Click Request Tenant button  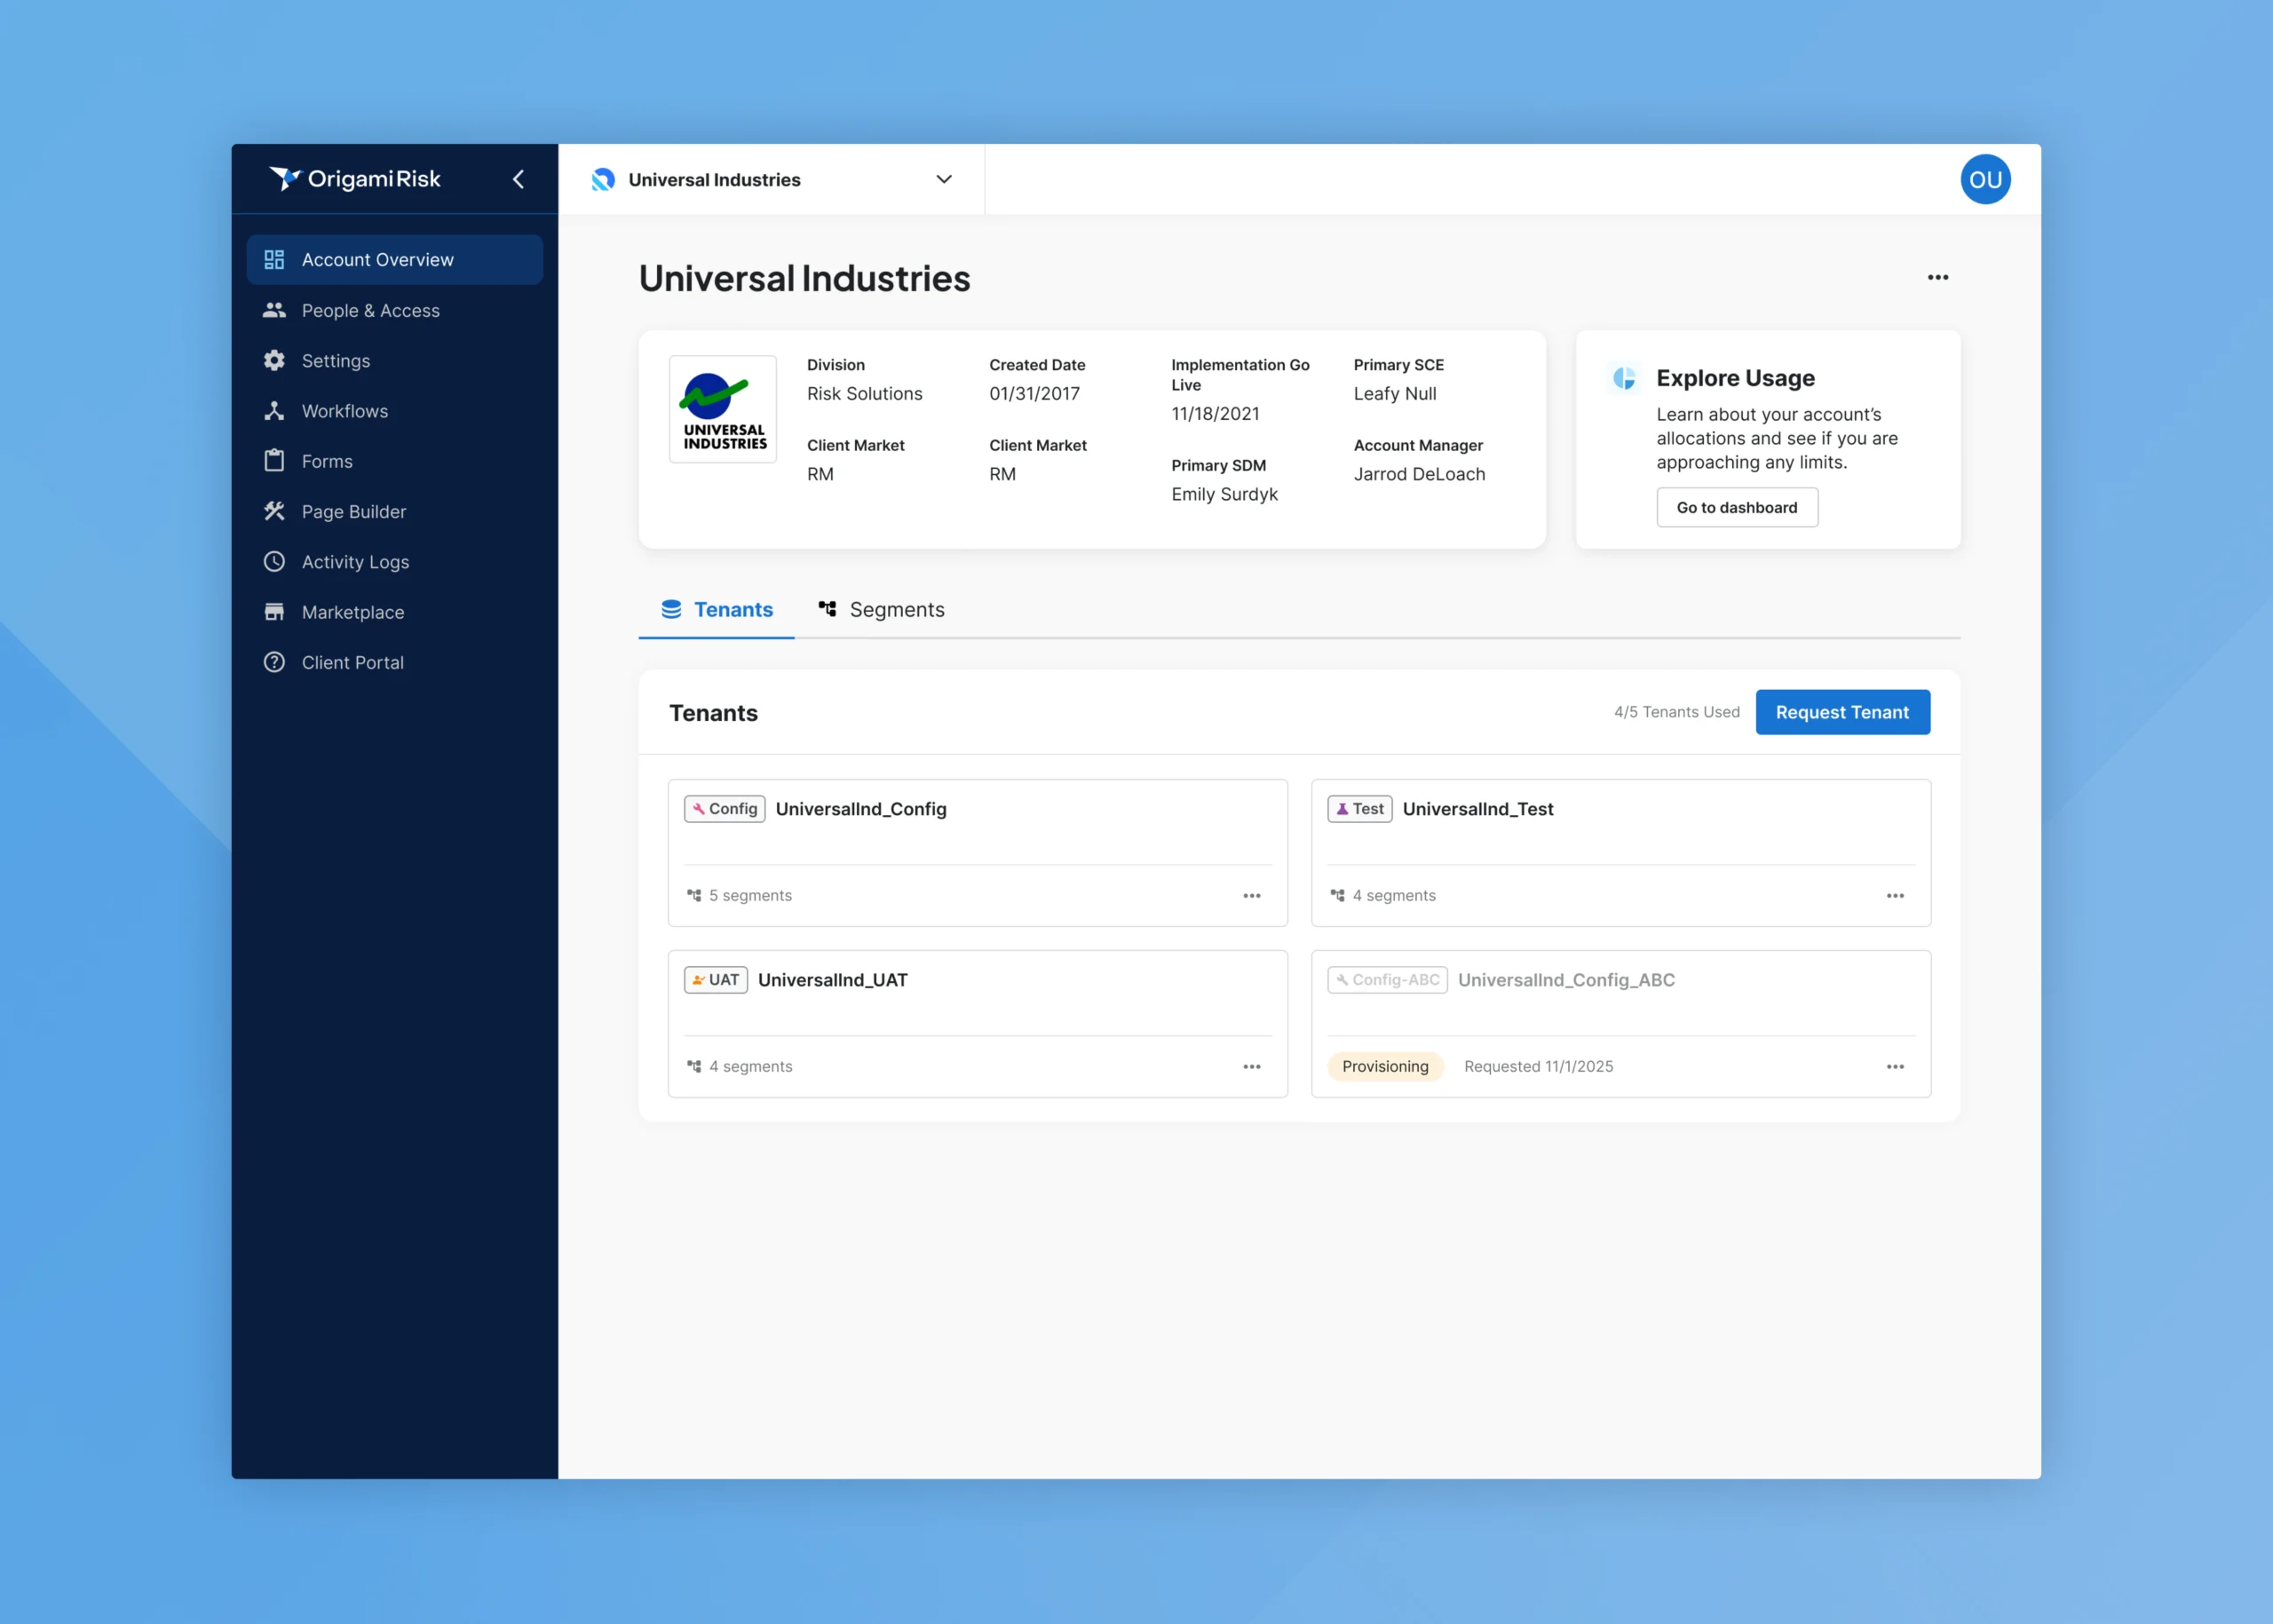[x=1842, y=712]
